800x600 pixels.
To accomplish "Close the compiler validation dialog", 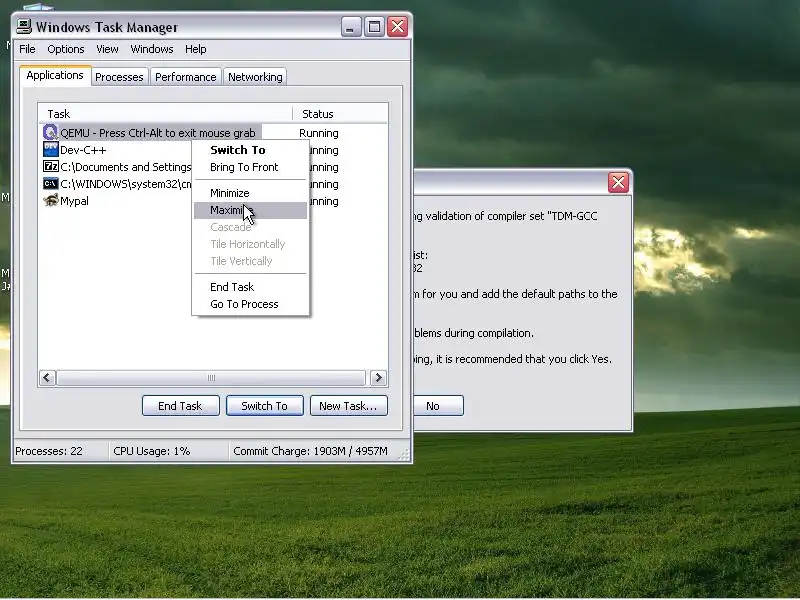I will coord(618,182).
